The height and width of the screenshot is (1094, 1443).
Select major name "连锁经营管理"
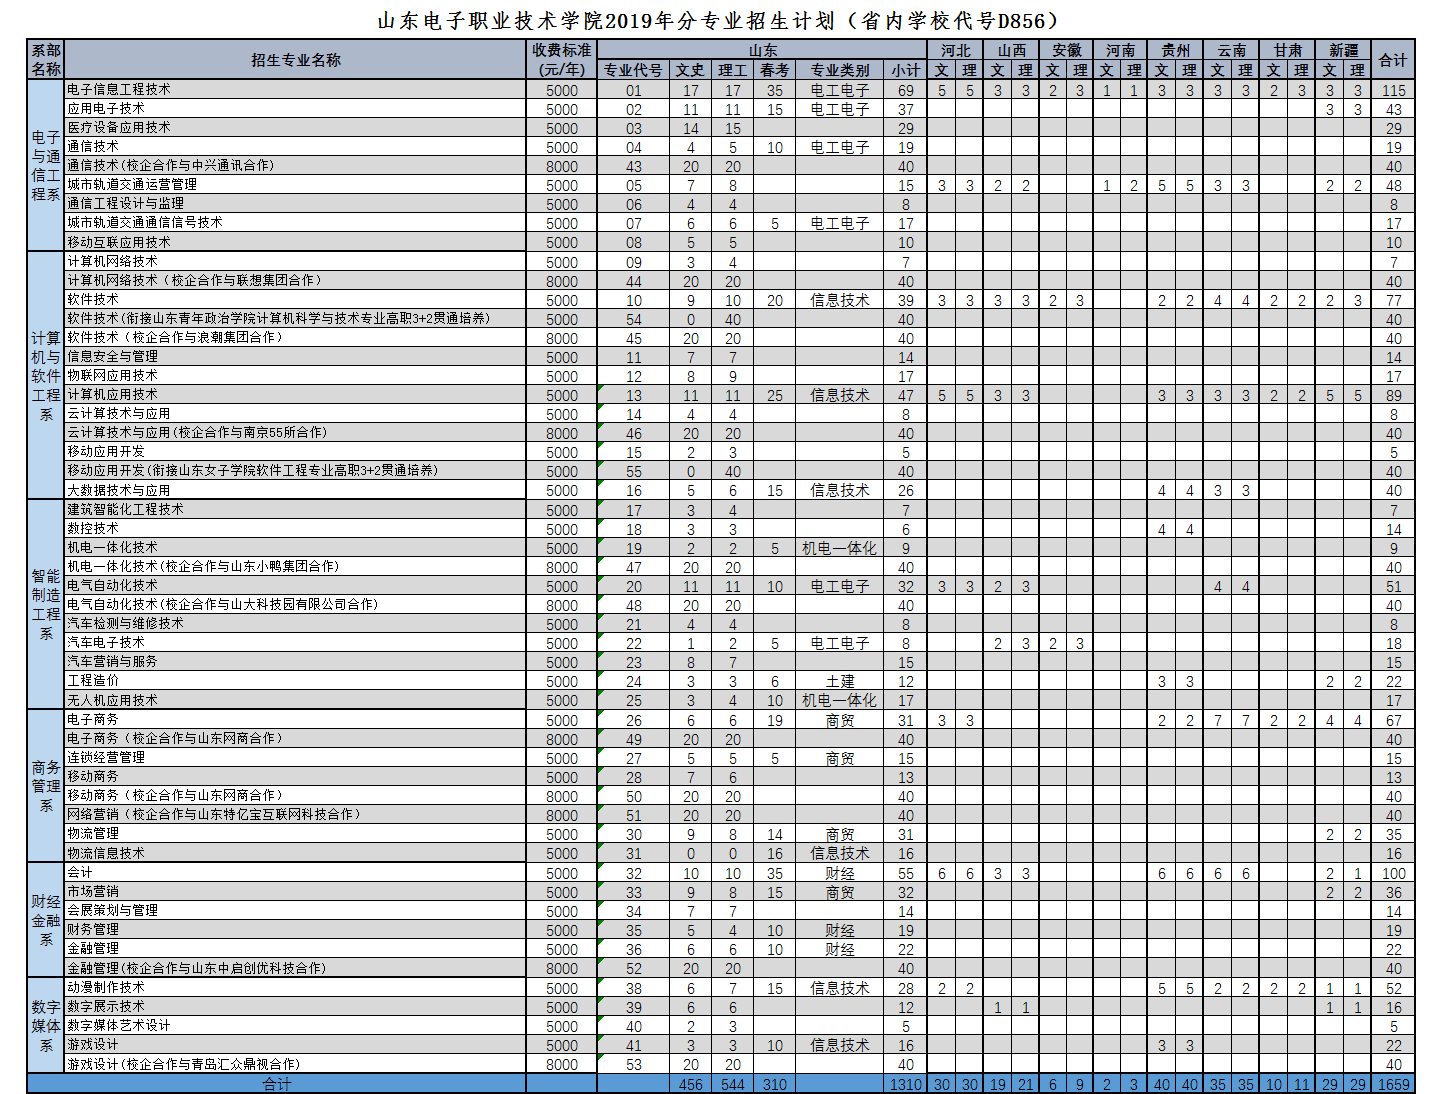click(106, 757)
